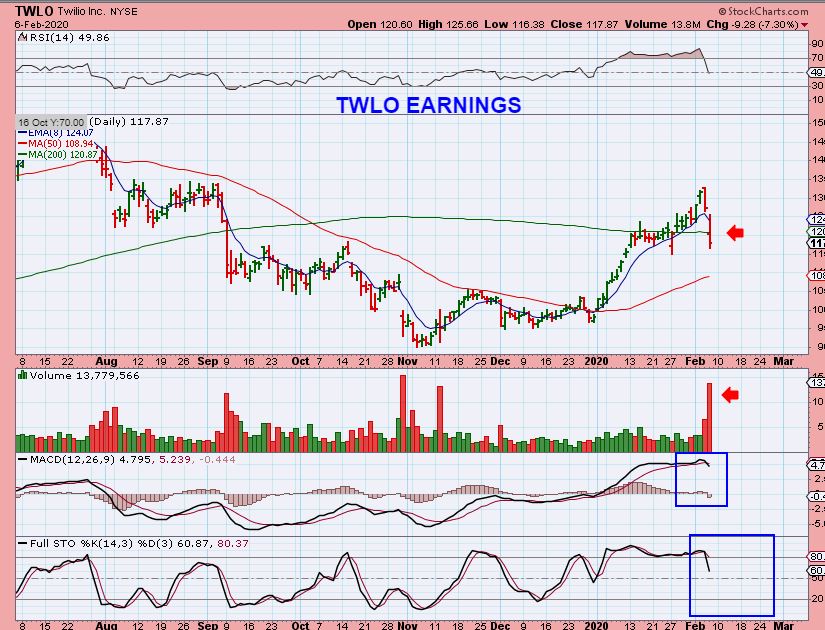Click the 'Low 116.38' value

pyautogui.click(x=514, y=24)
